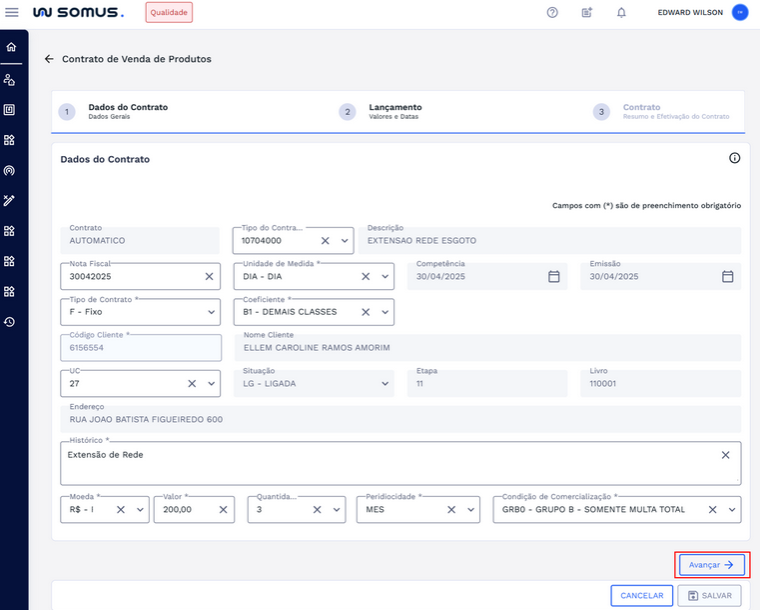Open the hamburger navigation menu

[12, 12]
